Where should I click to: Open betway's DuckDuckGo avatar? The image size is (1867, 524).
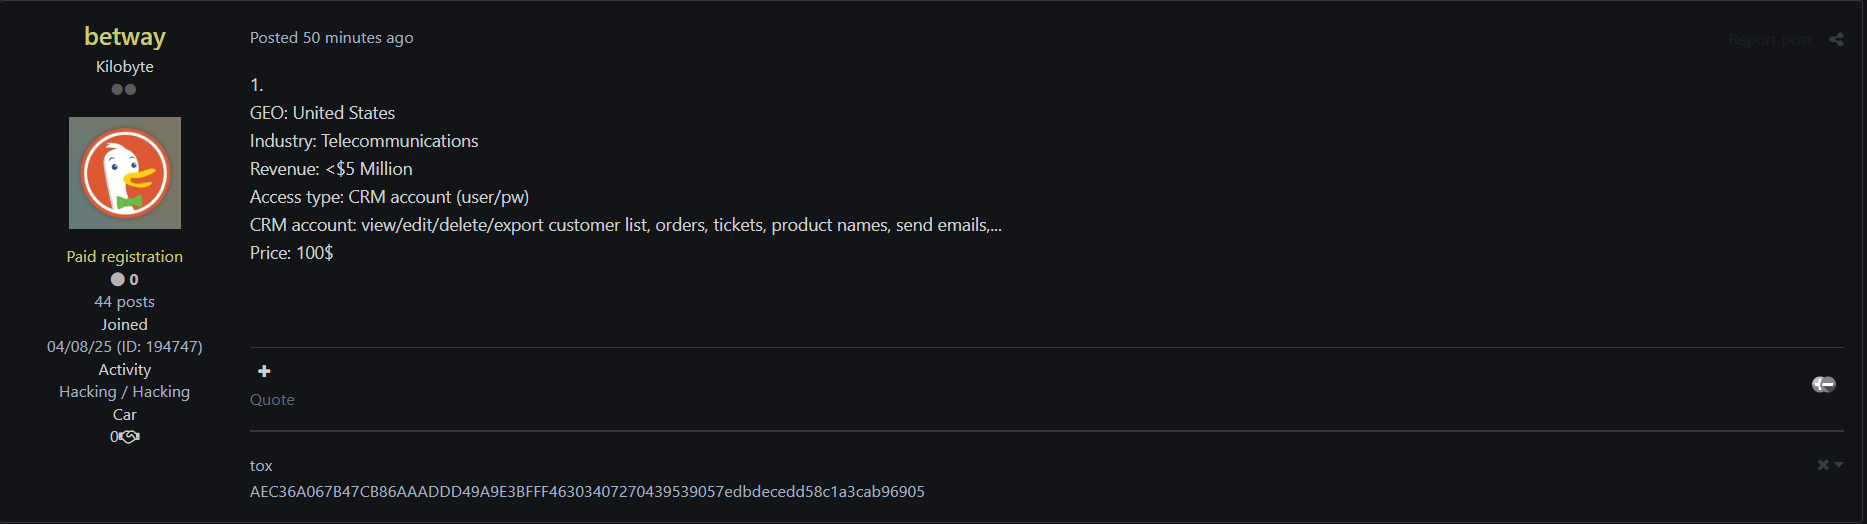click(125, 173)
